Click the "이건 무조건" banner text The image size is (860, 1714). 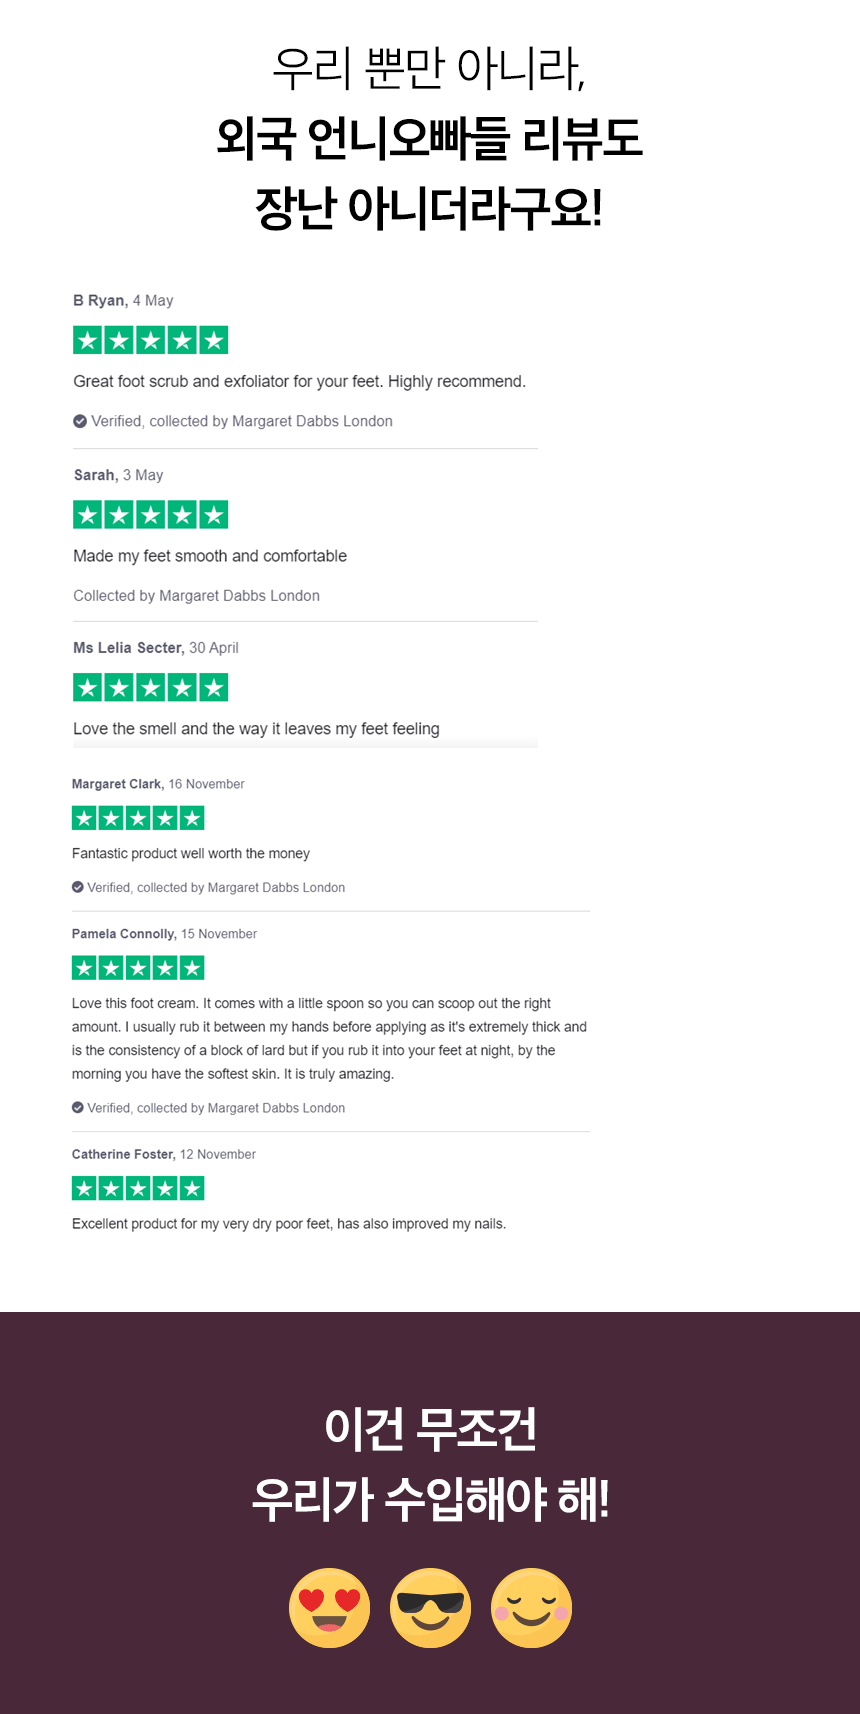[x=430, y=1428]
